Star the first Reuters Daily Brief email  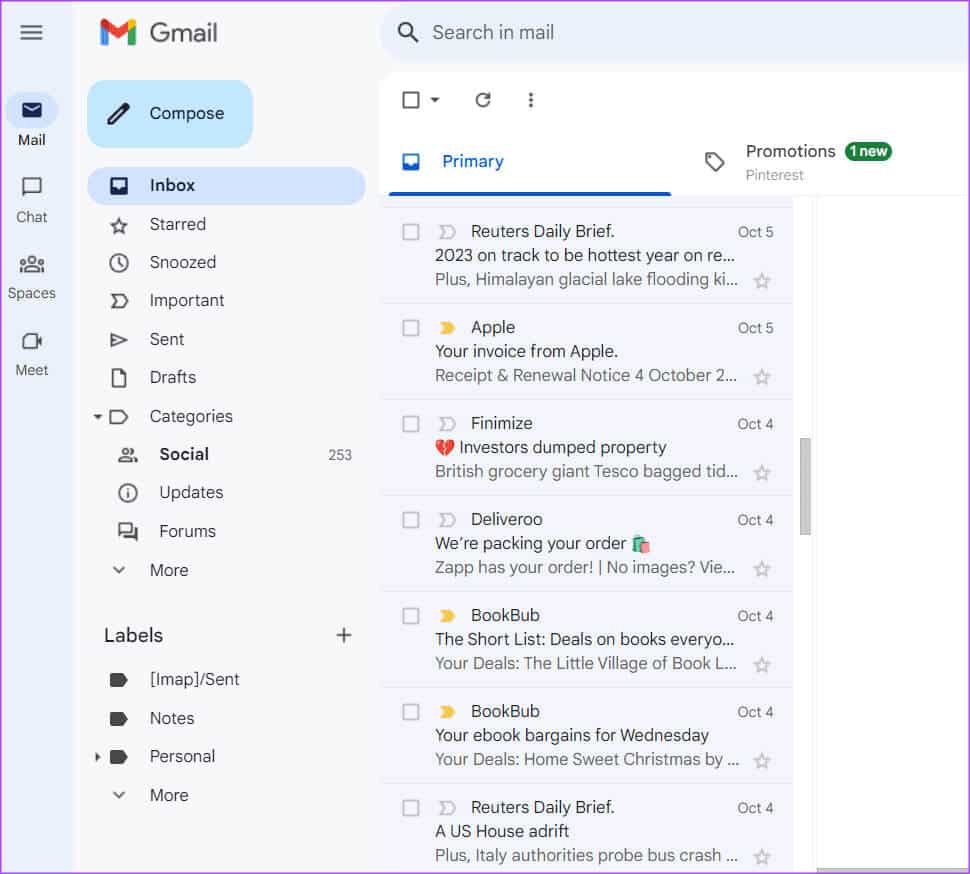762,281
